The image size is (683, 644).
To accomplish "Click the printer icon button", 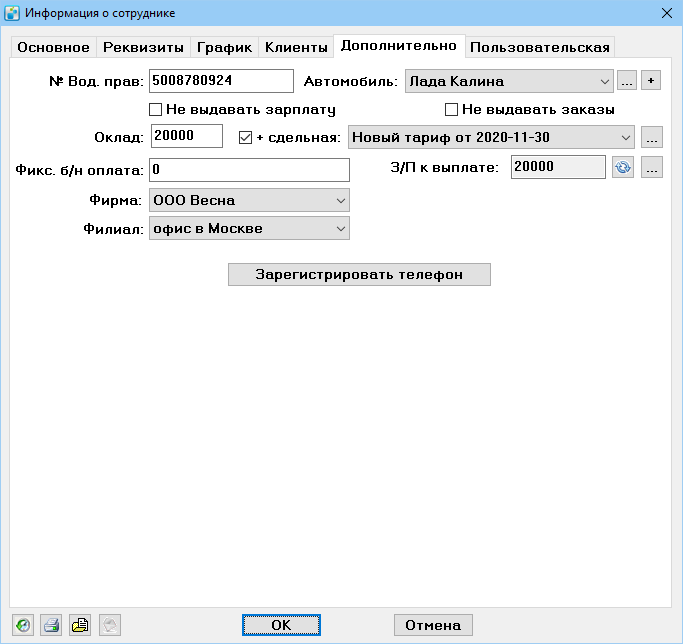I will [51, 625].
